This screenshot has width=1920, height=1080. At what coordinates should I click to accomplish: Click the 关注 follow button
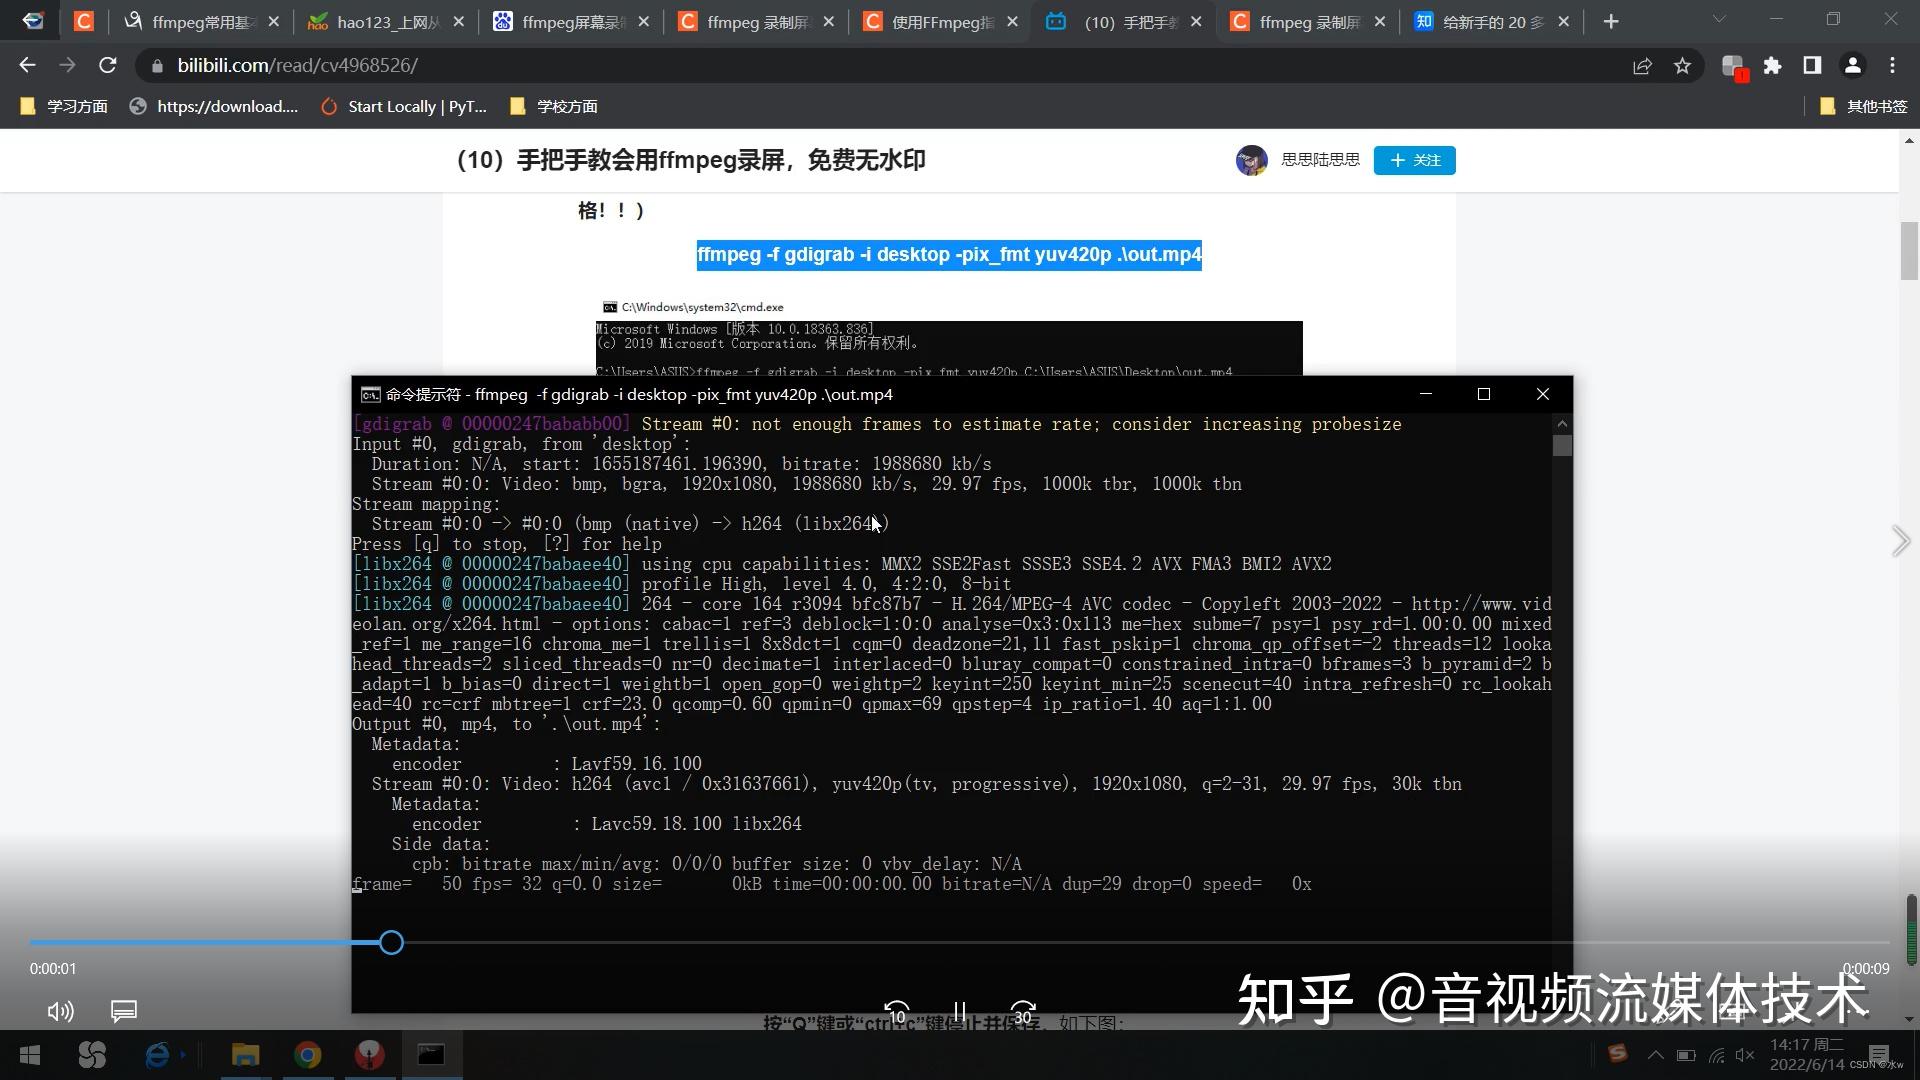[x=1413, y=160]
